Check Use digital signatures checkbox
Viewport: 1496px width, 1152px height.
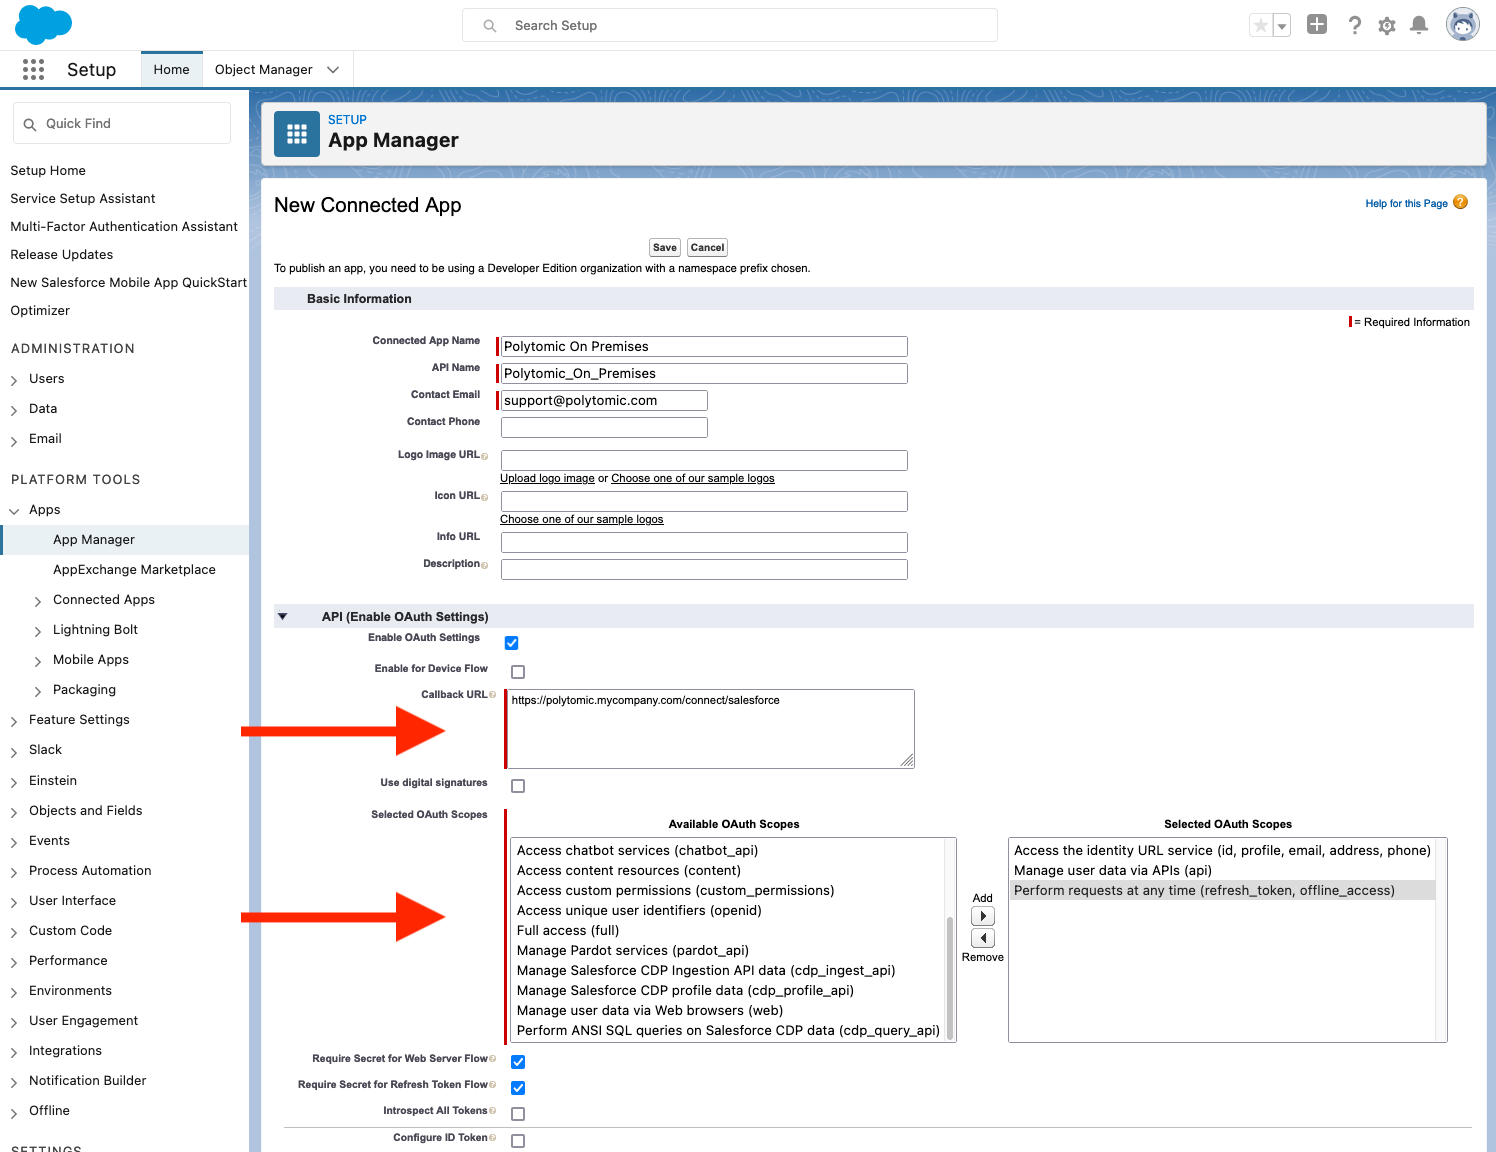click(518, 786)
